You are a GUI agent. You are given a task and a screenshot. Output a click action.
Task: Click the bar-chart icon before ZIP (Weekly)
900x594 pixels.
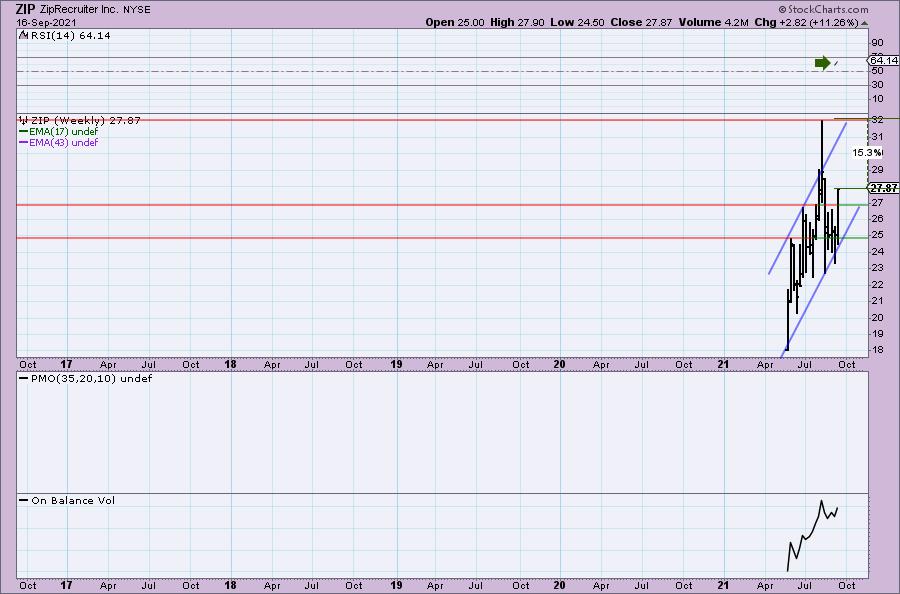click(x=24, y=120)
